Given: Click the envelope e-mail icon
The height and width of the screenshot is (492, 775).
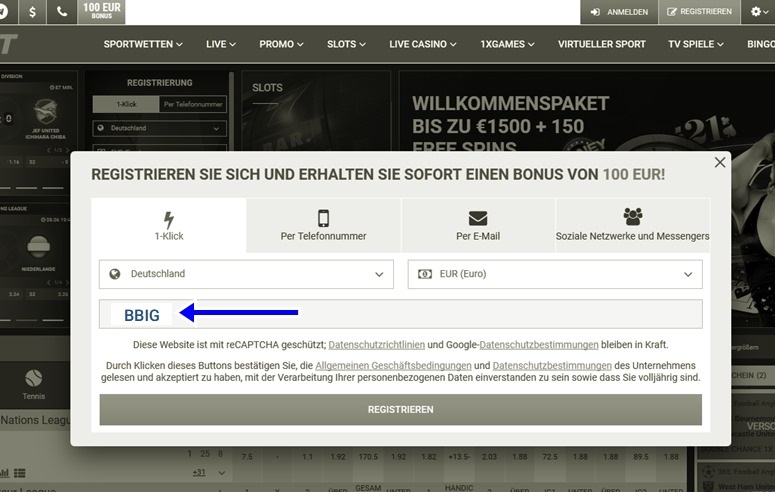Looking at the screenshot, I should (x=478, y=218).
